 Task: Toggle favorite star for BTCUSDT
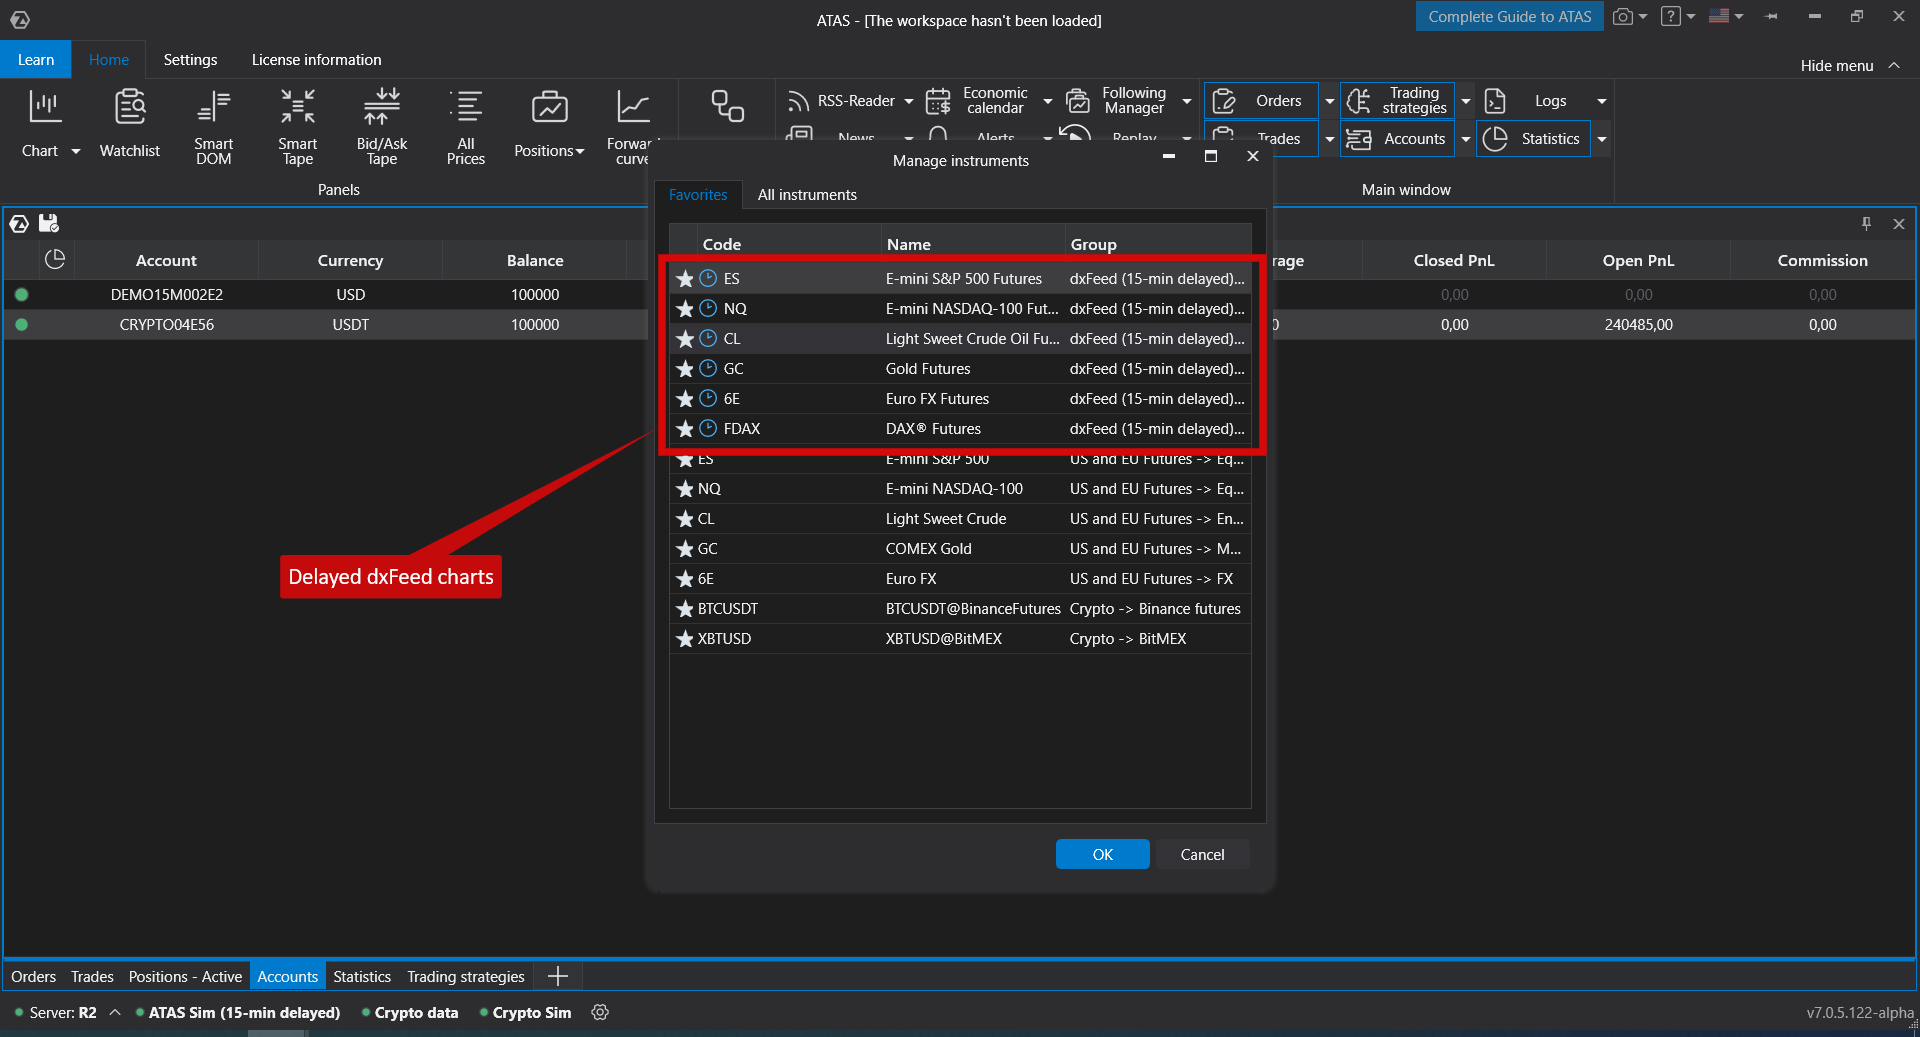click(x=685, y=609)
